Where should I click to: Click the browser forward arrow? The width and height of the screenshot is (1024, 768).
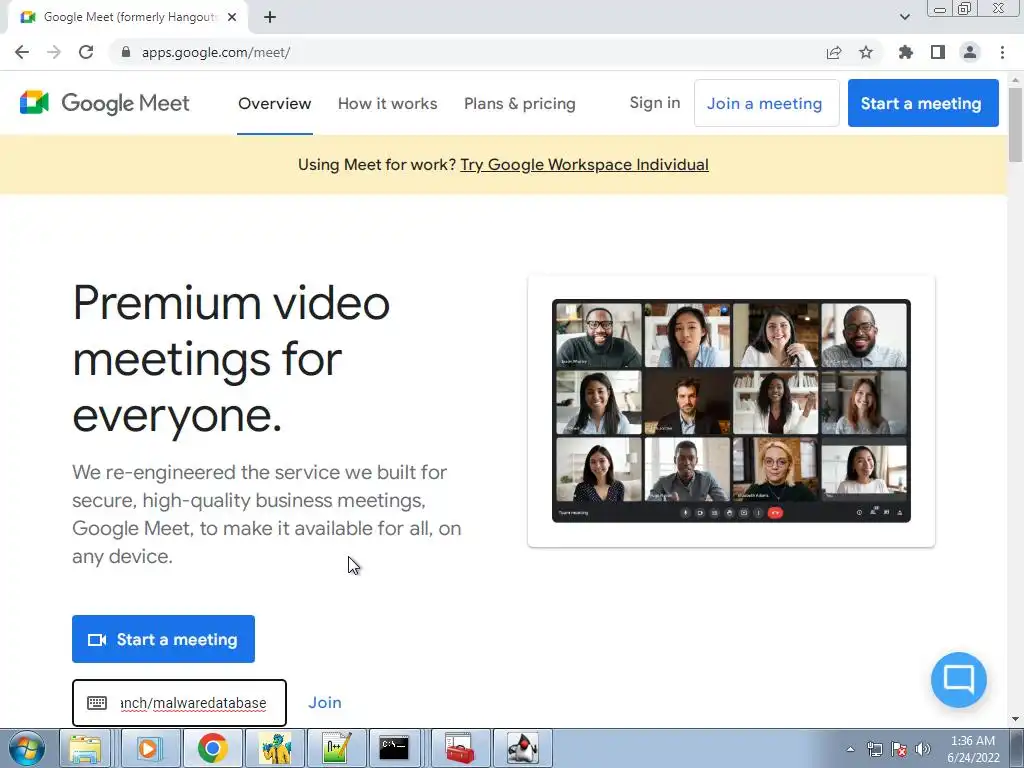(54, 52)
